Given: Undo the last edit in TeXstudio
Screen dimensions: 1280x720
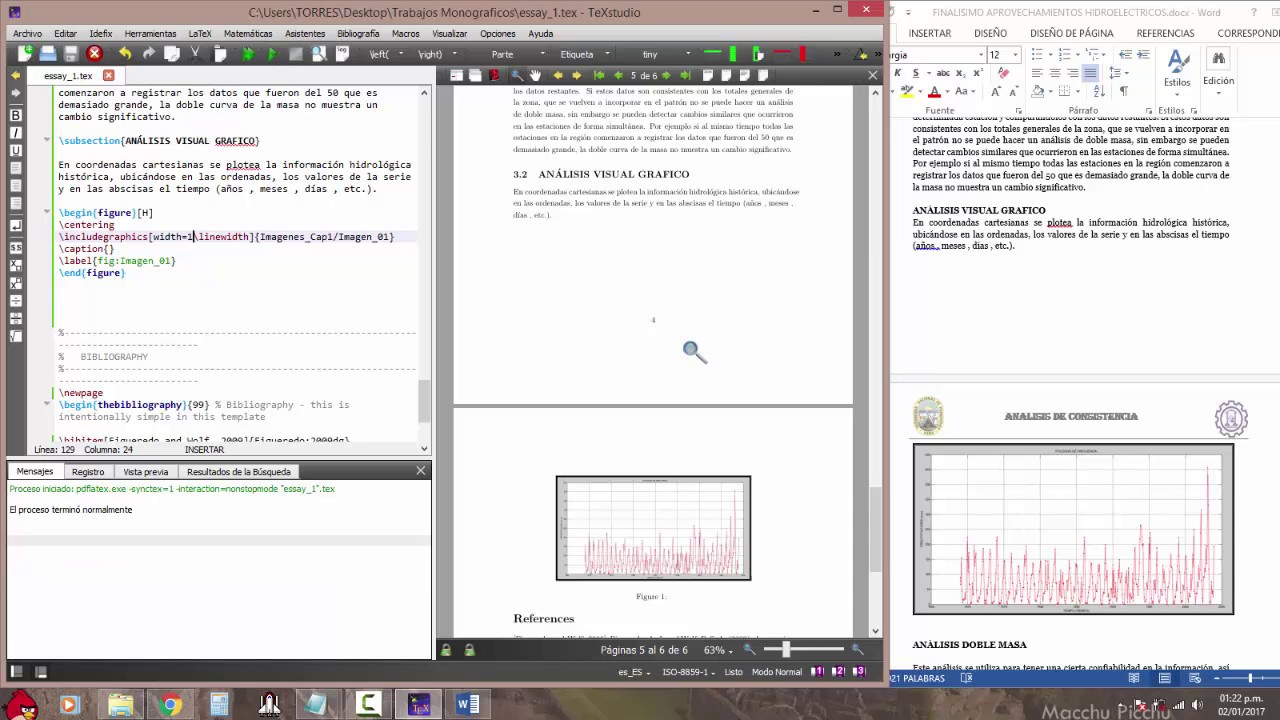Looking at the screenshot, I should tap(125, 54).
